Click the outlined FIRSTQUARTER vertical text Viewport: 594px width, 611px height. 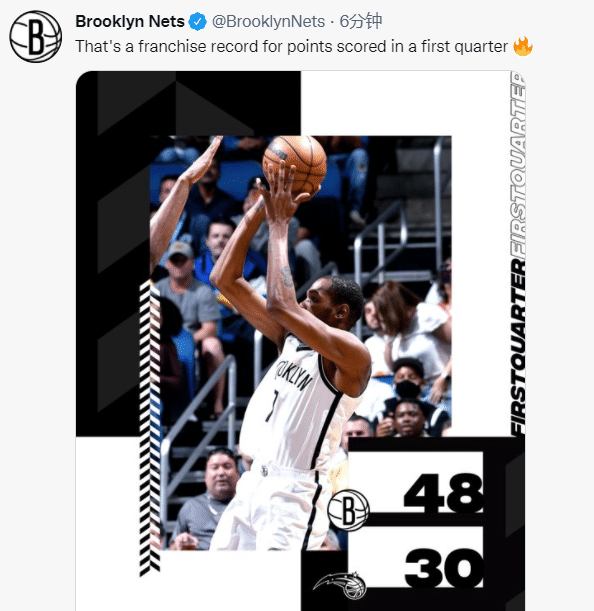[x=518, y=166]
